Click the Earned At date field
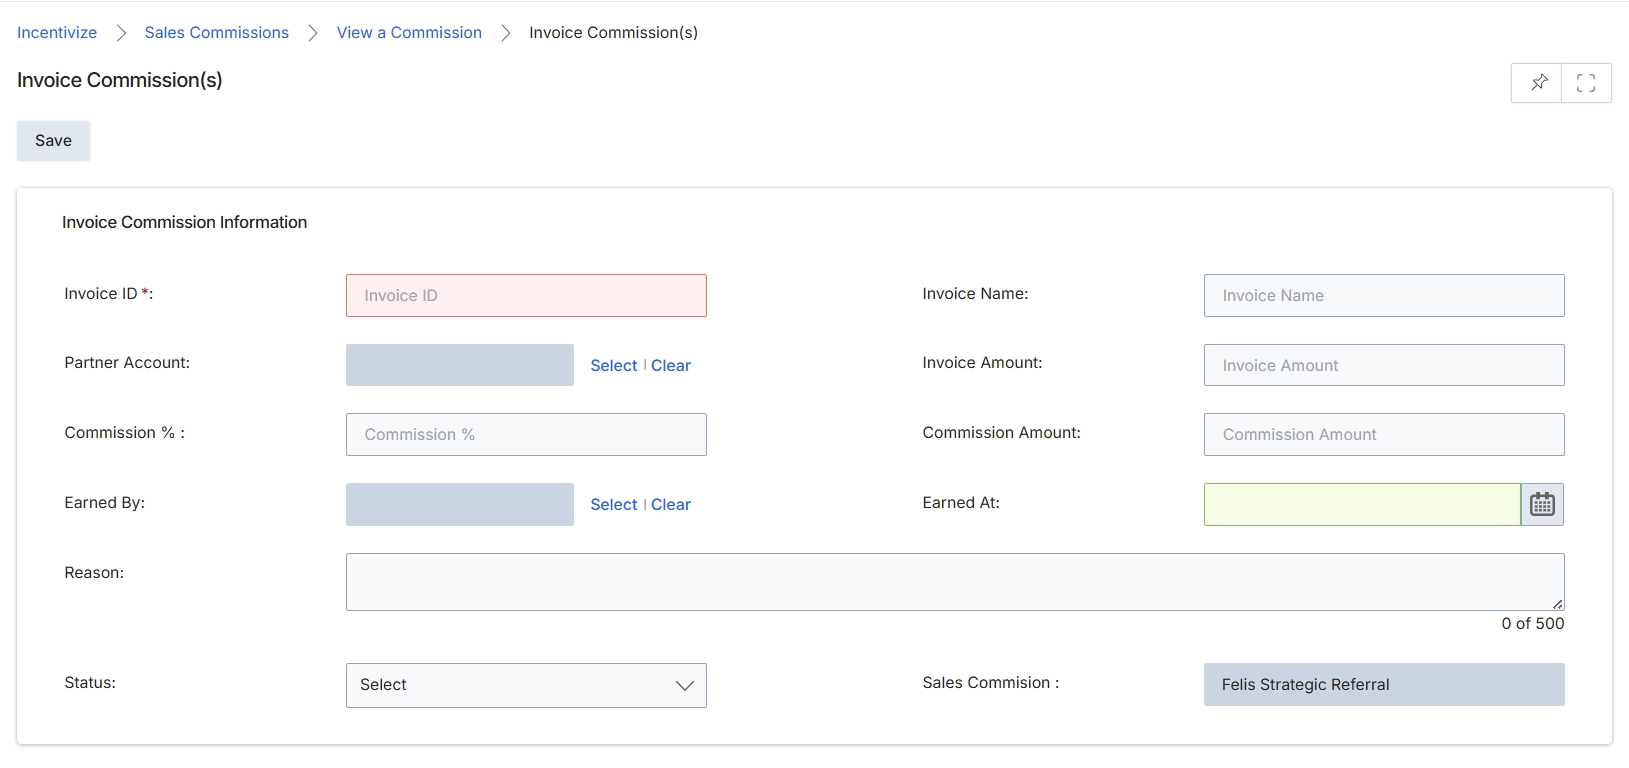The height and width of the screenshot is (768, 1629). tap(1362, 505)
